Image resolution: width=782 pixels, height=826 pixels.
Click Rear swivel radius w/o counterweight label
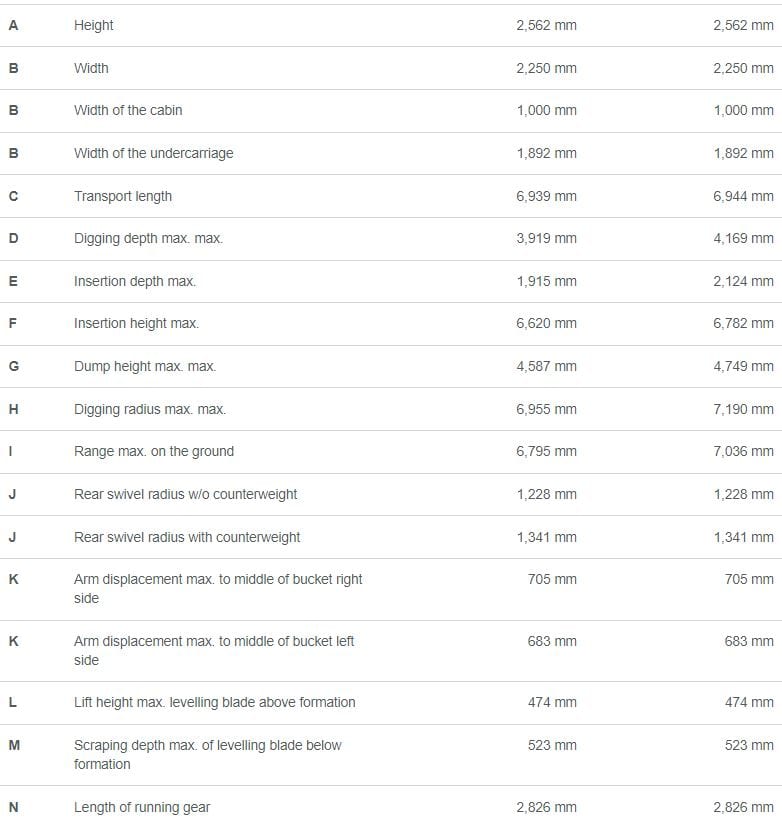point(185,494)
